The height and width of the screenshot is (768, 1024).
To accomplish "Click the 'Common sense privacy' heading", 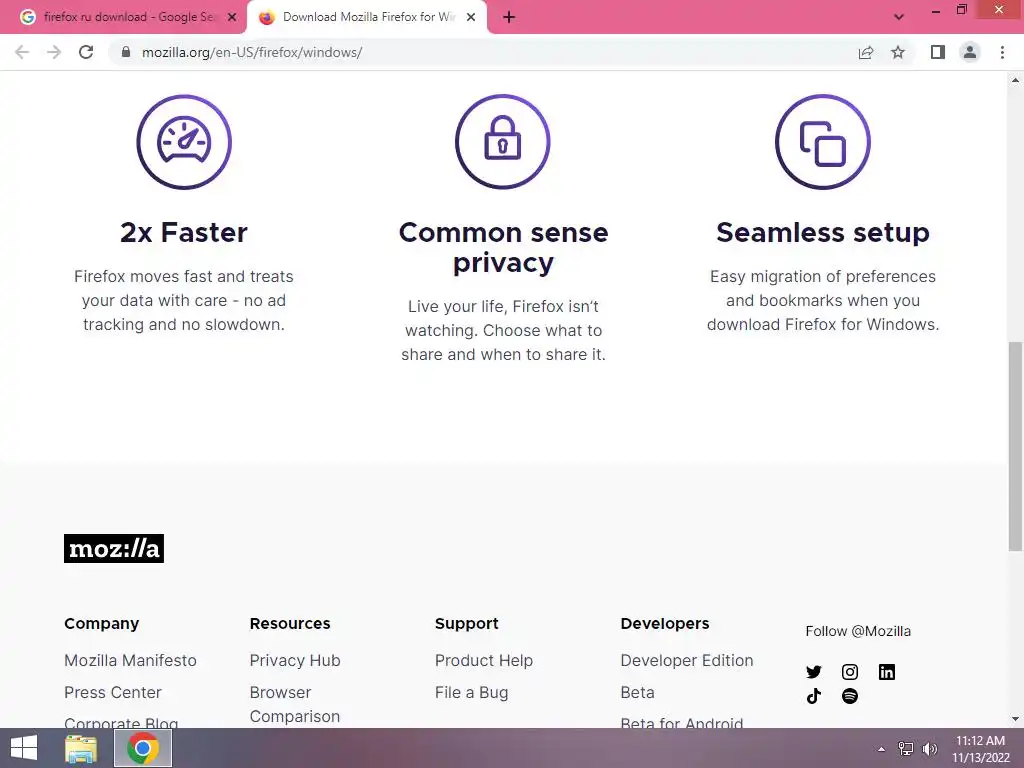I will [504, 248].
